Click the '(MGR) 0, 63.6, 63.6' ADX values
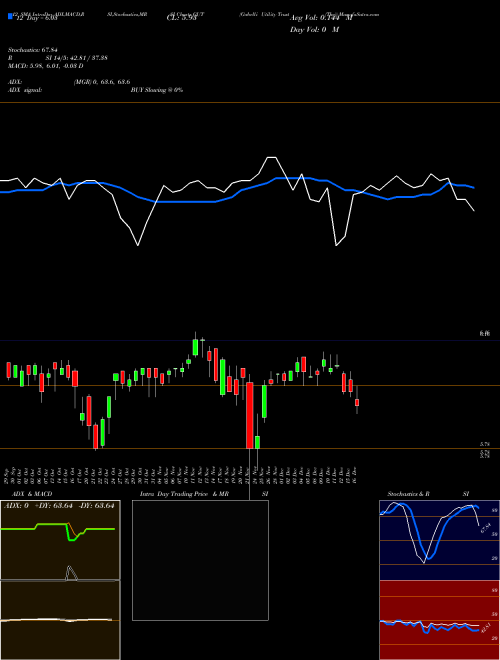Image resolution: width=500 pixels, height=660 pixels. (102, 82)
